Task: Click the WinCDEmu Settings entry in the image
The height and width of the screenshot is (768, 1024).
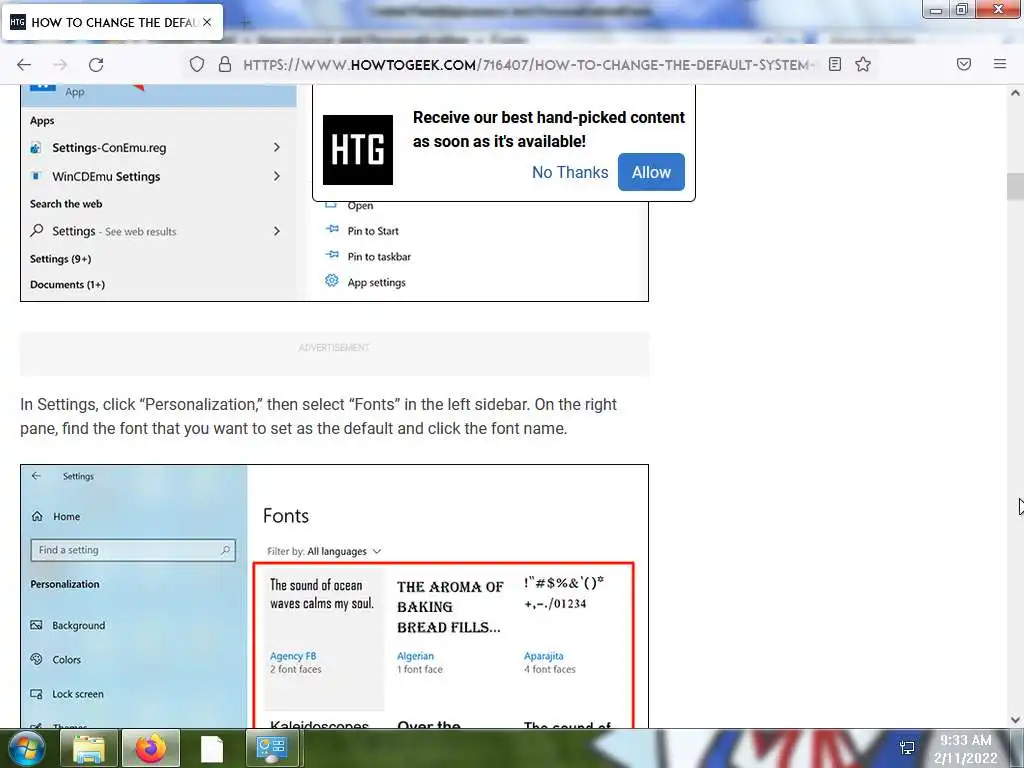Action: click(x=106, y=176)
